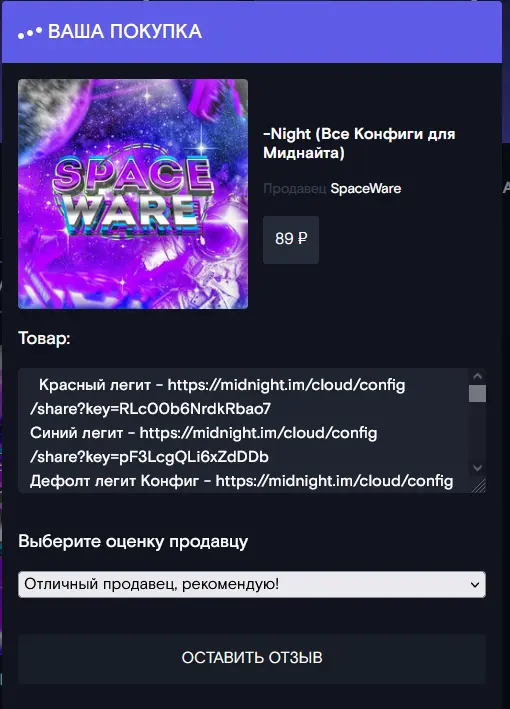The image size is (510, 709).
Task: Open the SpaceWare seller profile link
Action: [366, 188]
